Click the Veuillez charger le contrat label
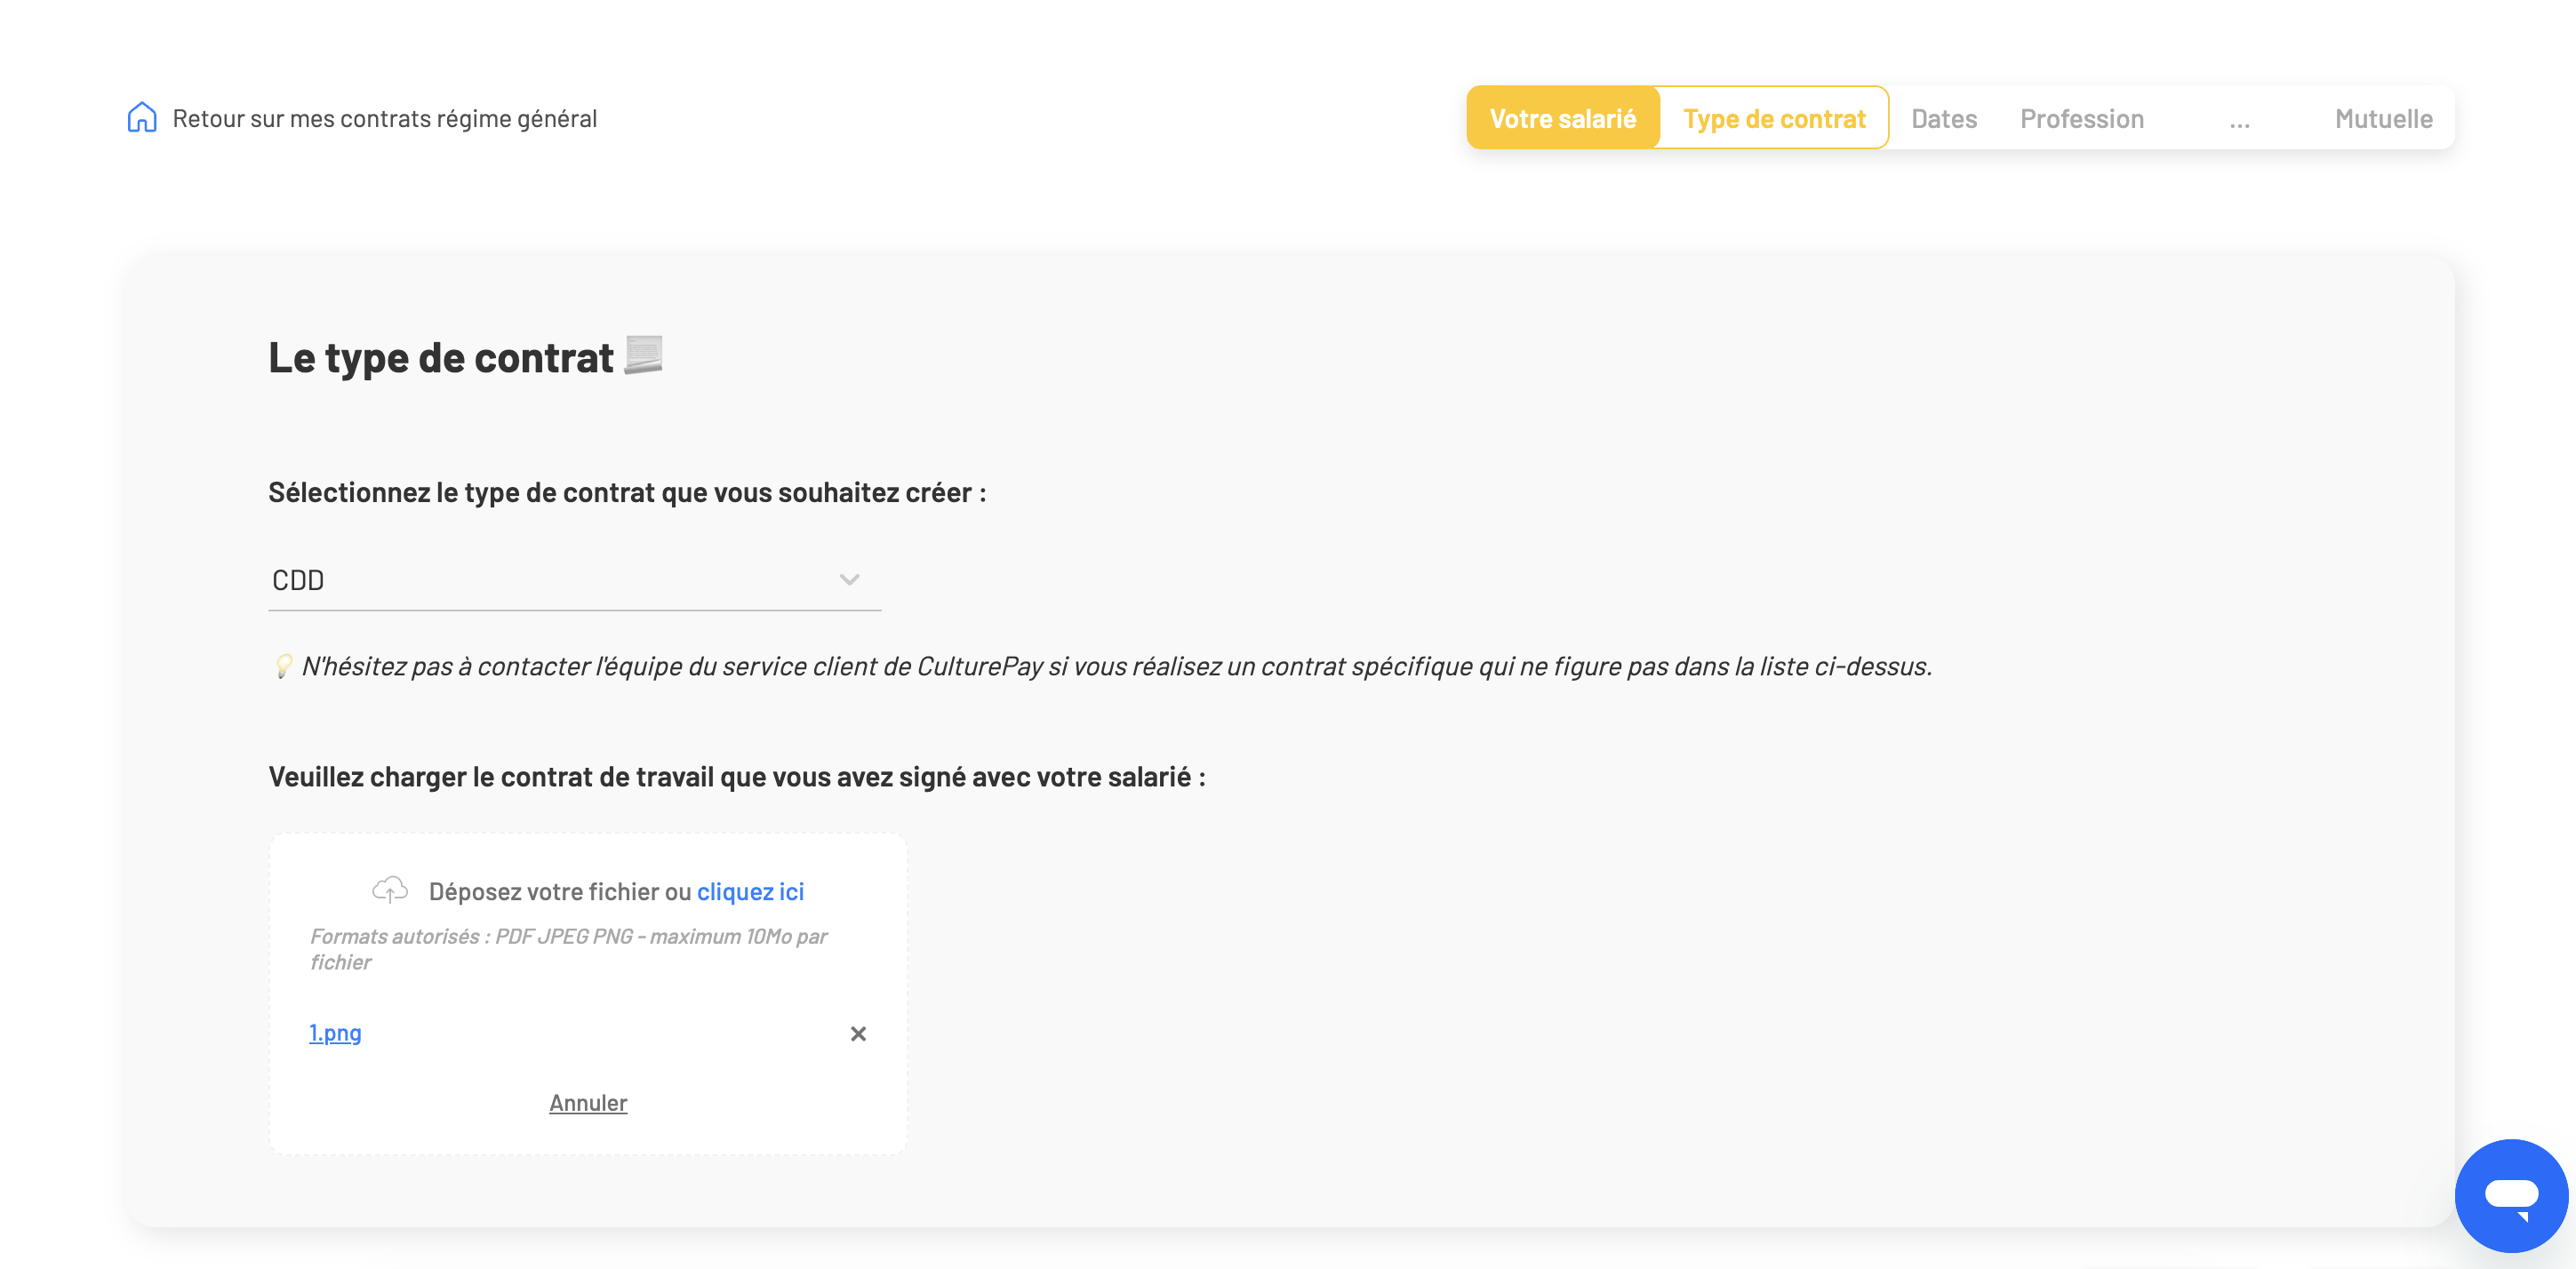Image resolution: width=2576 pixels, height=1269 pixels. click(737, 777)
